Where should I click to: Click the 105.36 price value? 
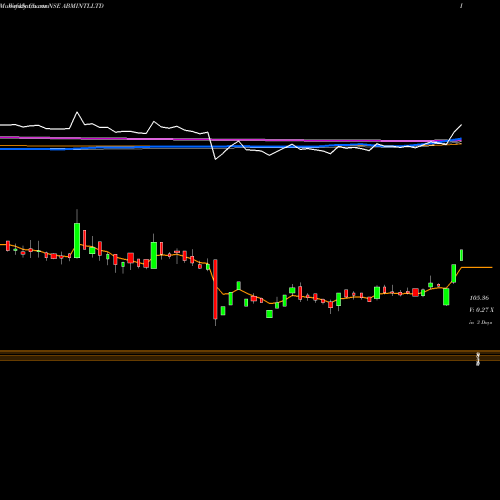(479, 298)
